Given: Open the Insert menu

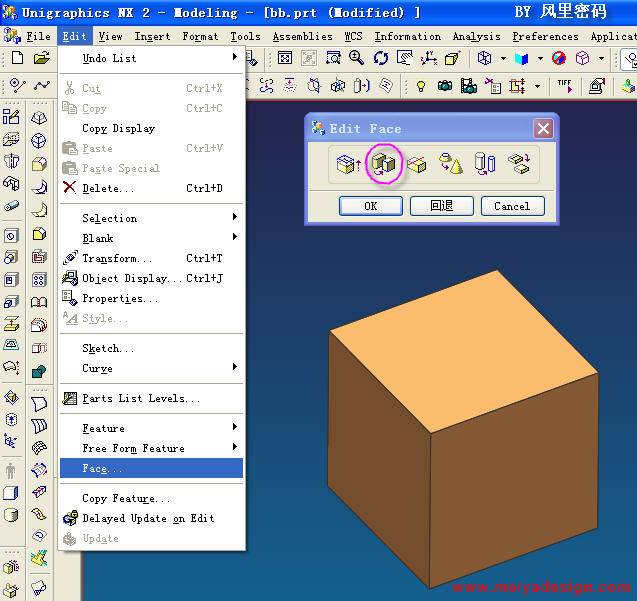Looking at the screenshot, I should 152,36.
